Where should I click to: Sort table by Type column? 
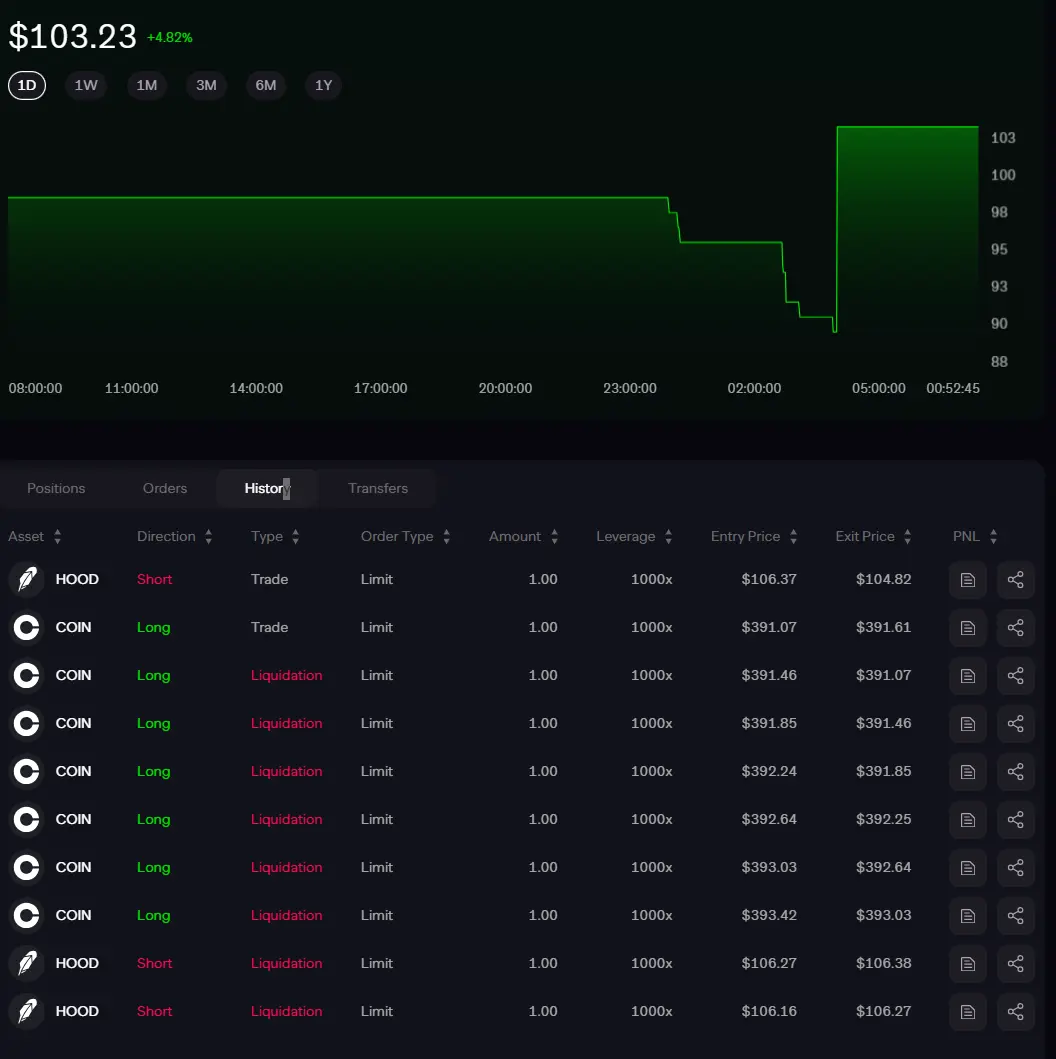(275, 536)
